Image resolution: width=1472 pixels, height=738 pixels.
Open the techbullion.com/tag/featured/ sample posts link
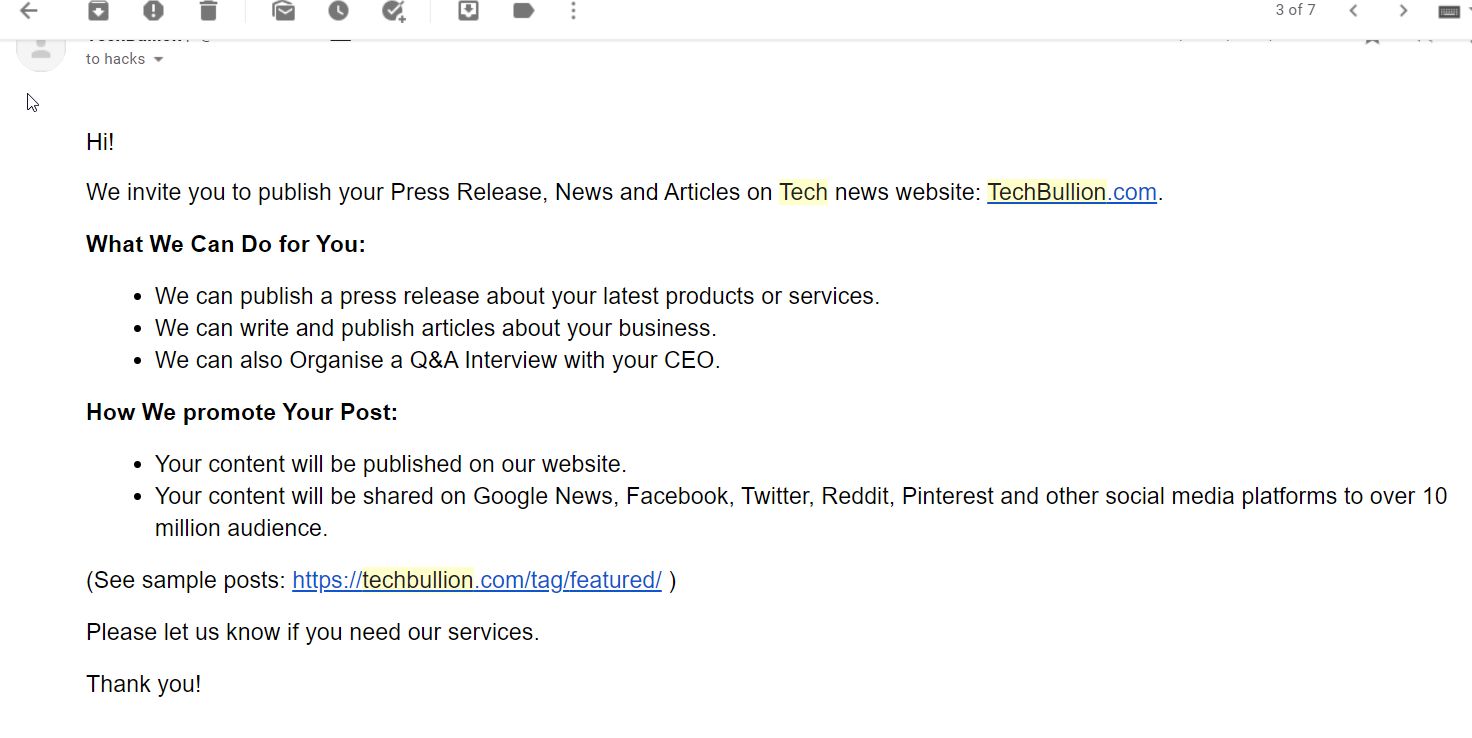(x=476, y=580)
